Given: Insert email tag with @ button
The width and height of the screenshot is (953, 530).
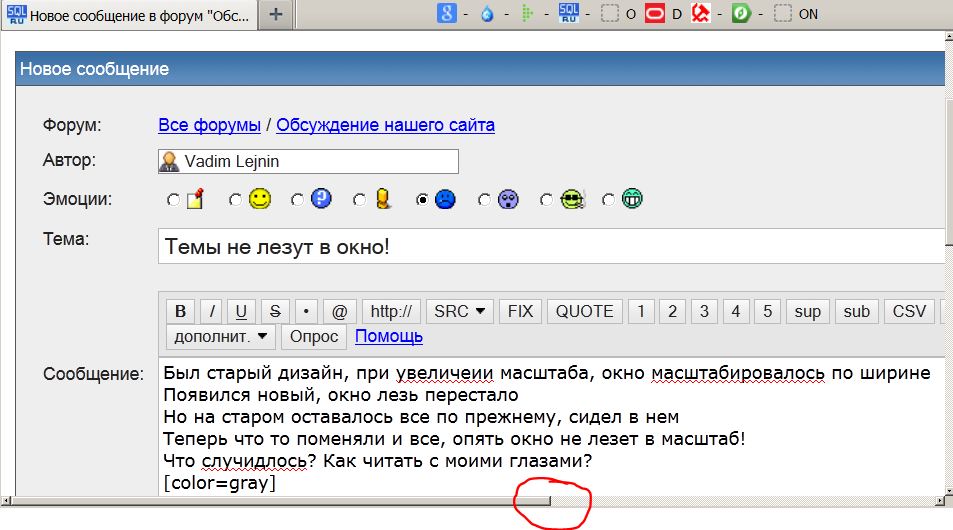Looking at the screenshot, I should pos(339,311).
